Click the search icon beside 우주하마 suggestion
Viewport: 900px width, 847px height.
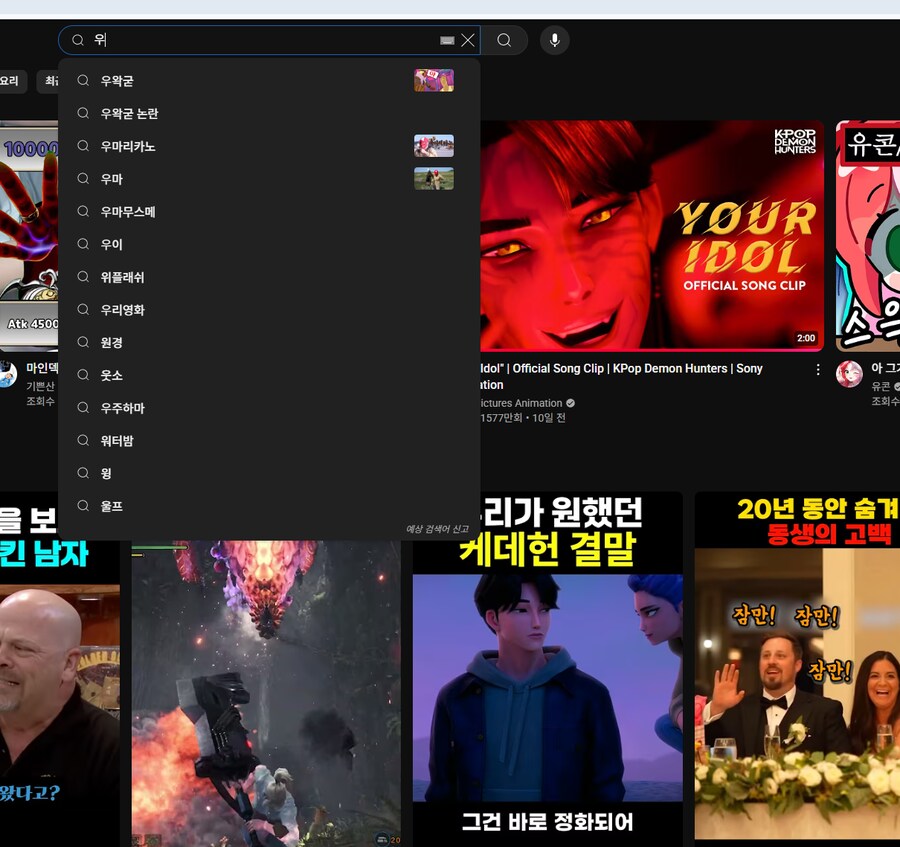point(83,407)
